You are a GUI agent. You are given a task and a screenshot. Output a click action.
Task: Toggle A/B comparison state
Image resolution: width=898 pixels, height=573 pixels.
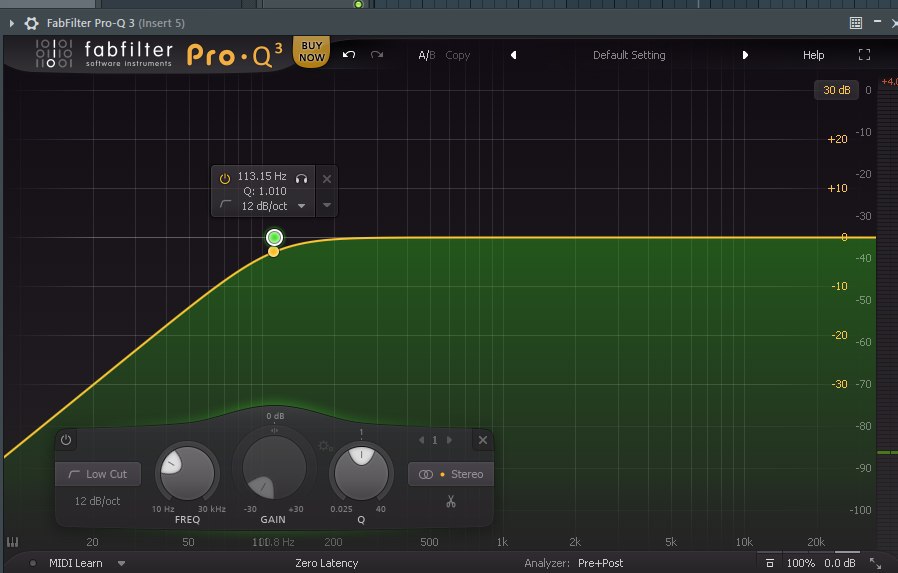tap(427, 55)
